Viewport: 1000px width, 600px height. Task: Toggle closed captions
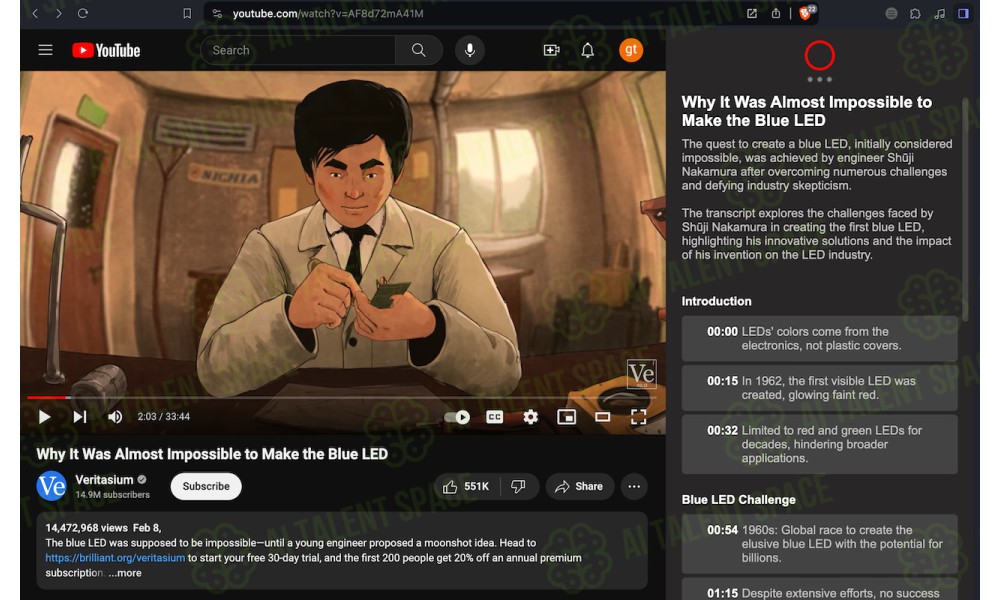494,417
